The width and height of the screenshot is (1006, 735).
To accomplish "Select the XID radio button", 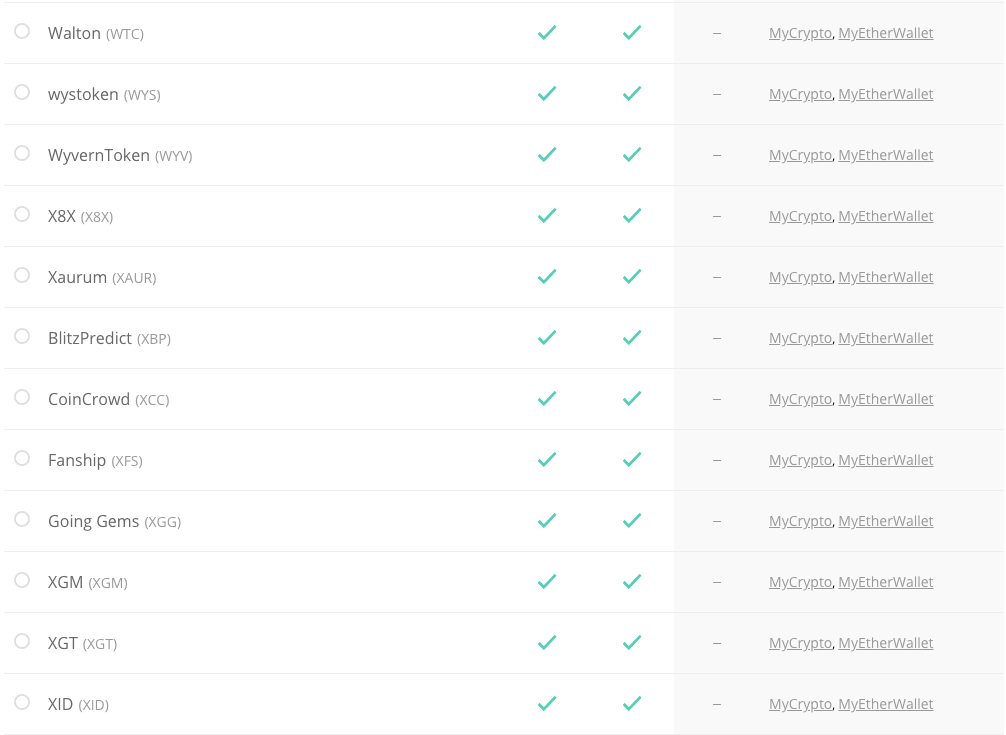I will point(22,702).
